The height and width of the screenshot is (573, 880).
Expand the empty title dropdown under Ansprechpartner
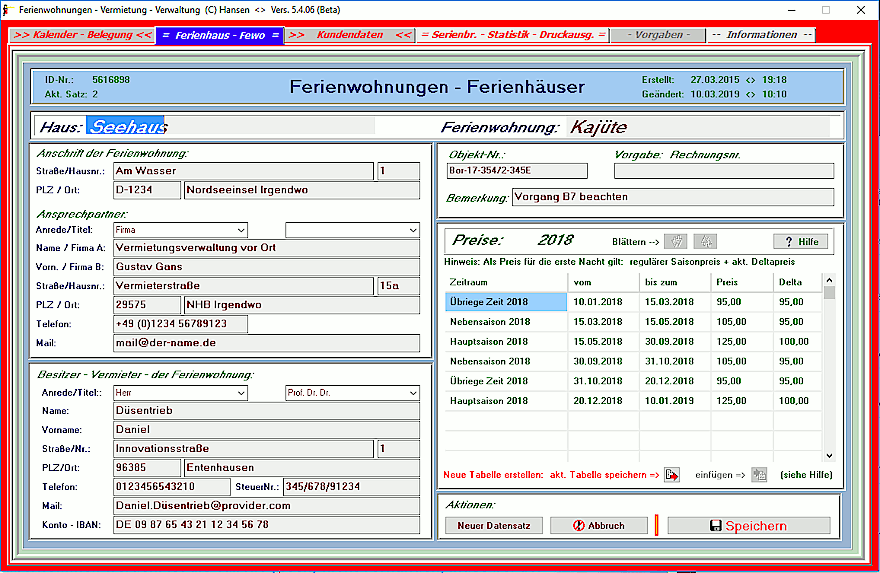(x=352, y=229)
